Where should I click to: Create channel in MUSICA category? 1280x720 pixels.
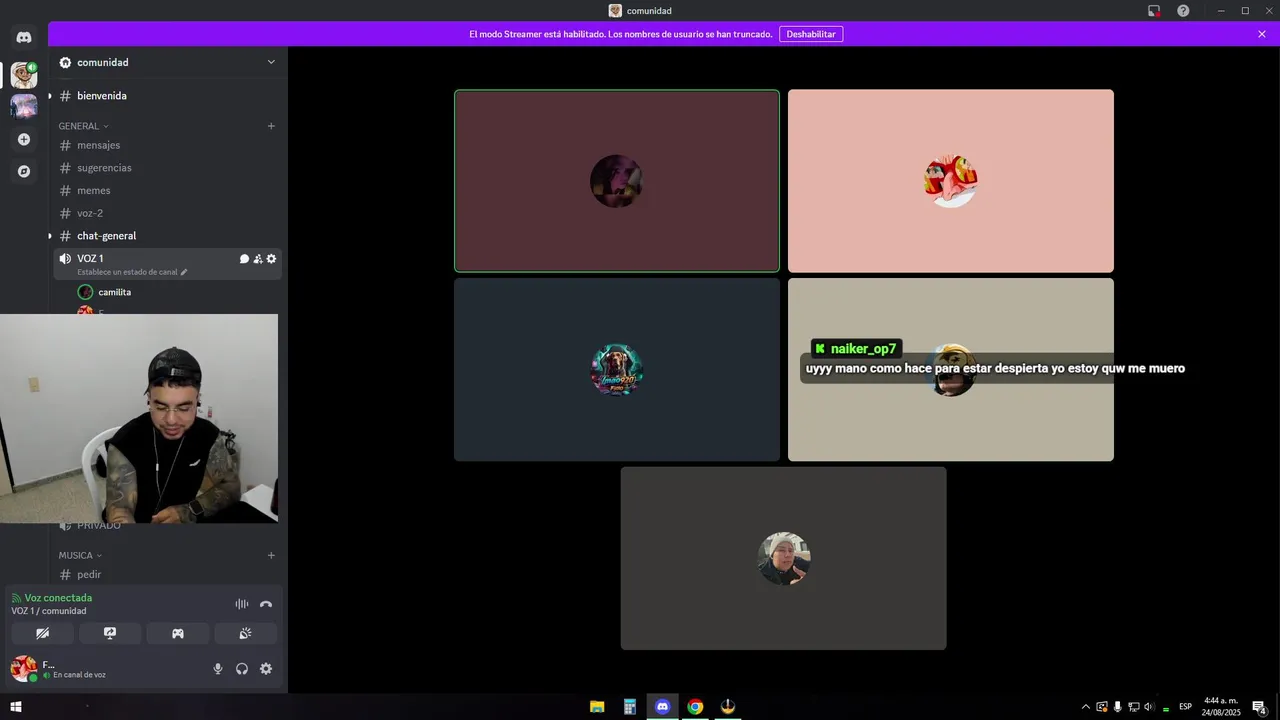tap(271, 555)
